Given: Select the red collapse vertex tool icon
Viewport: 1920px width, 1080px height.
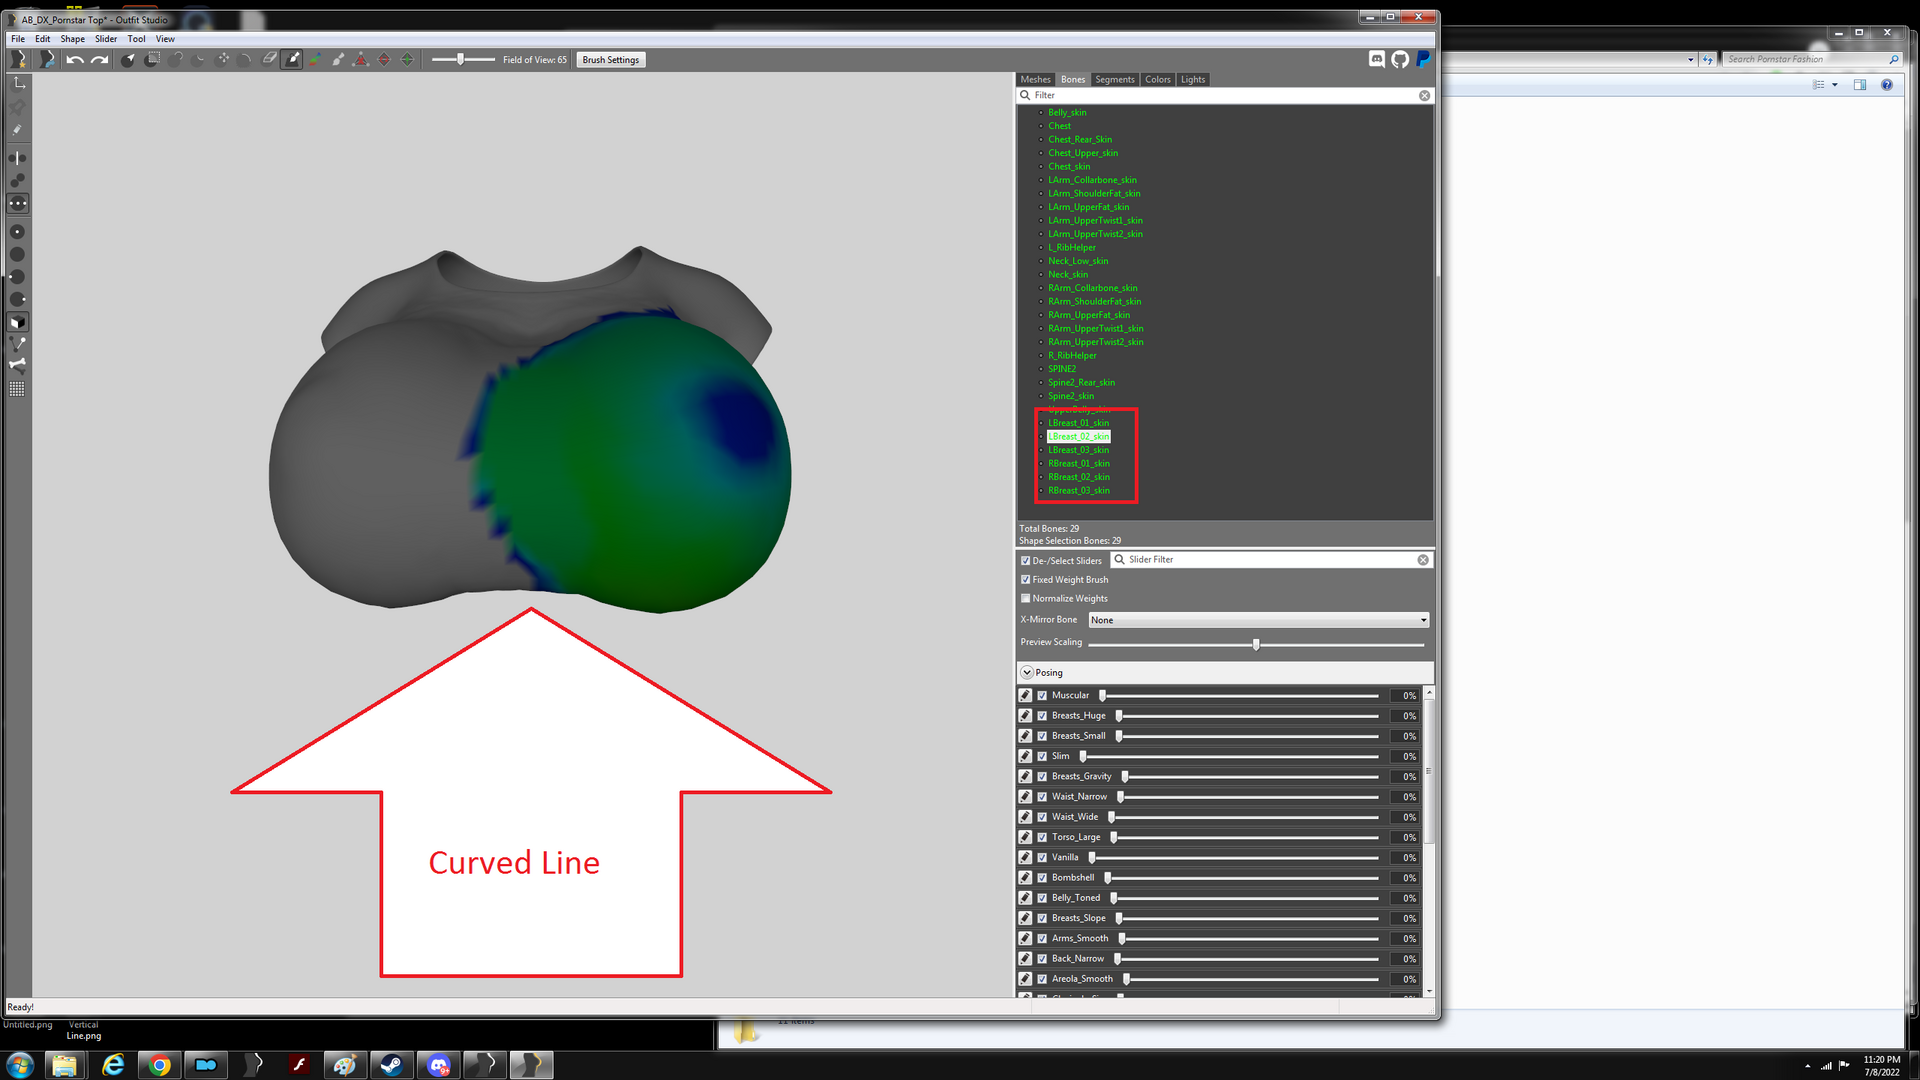Looking at the screenshot, I should point(361,60).
